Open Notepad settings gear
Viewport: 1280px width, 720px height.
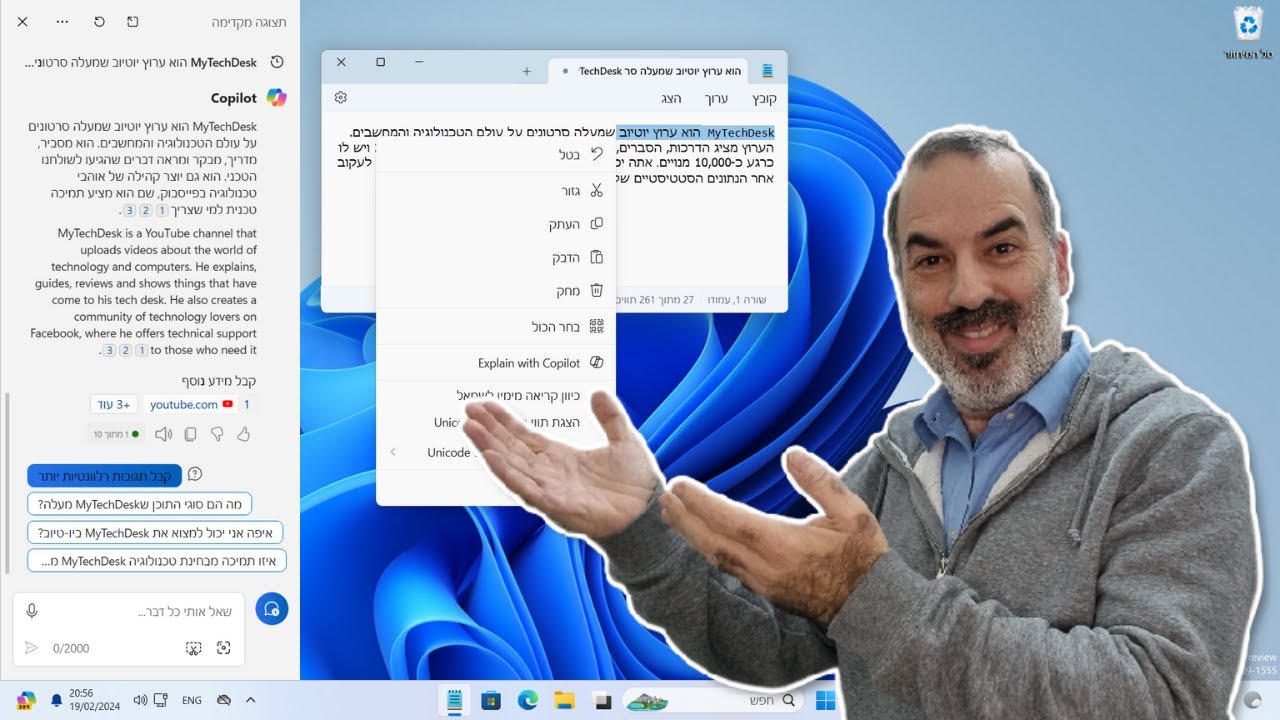(x=341, y=98)
